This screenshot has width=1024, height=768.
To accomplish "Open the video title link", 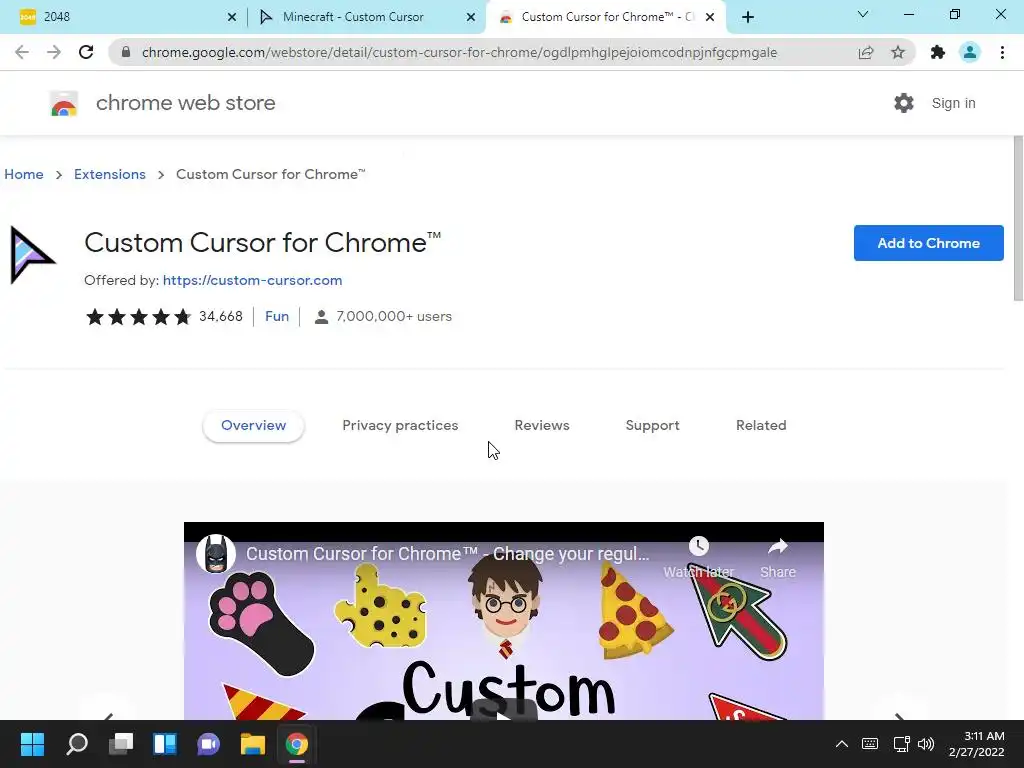I will tap(447, 554).
